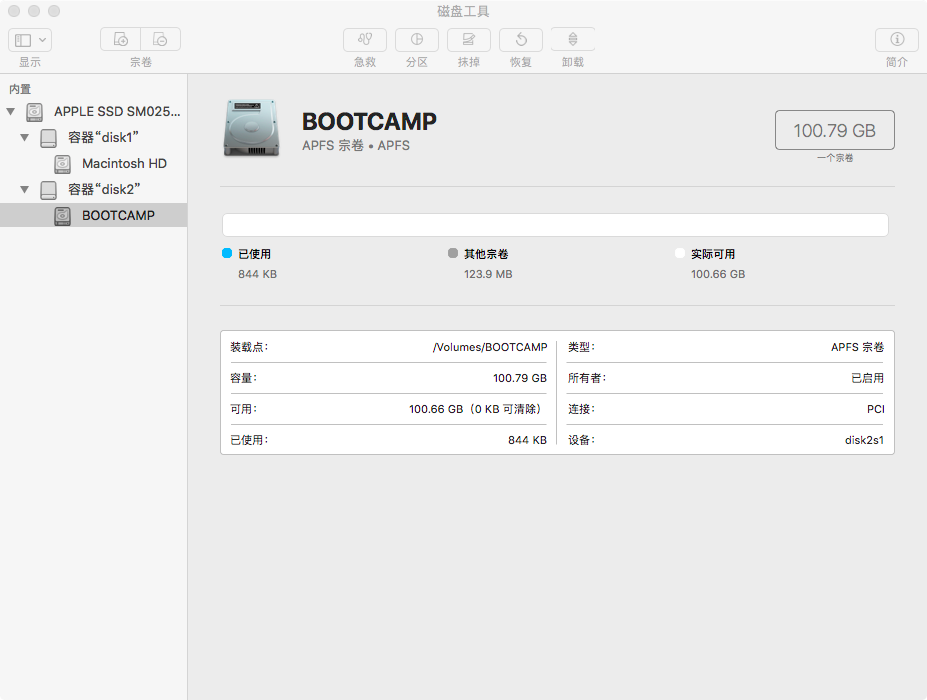
Task: Select the APPLE SSD physical disk
Action: tap(117, 112)
